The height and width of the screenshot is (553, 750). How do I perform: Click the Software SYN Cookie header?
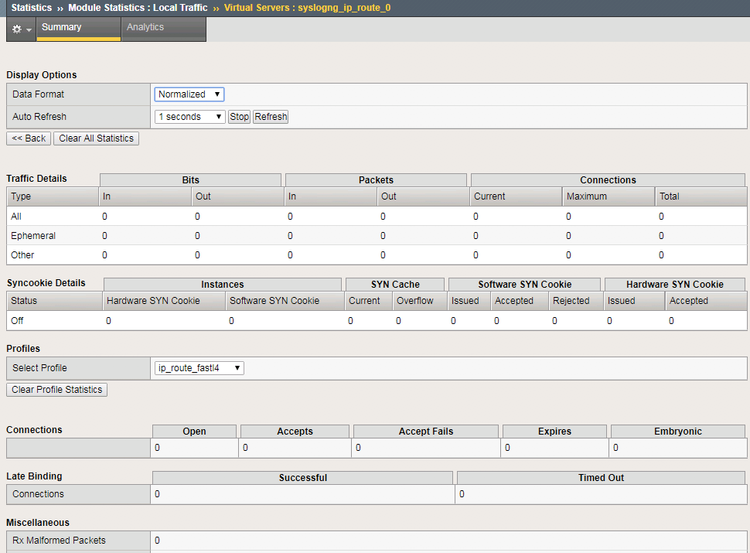524,284
